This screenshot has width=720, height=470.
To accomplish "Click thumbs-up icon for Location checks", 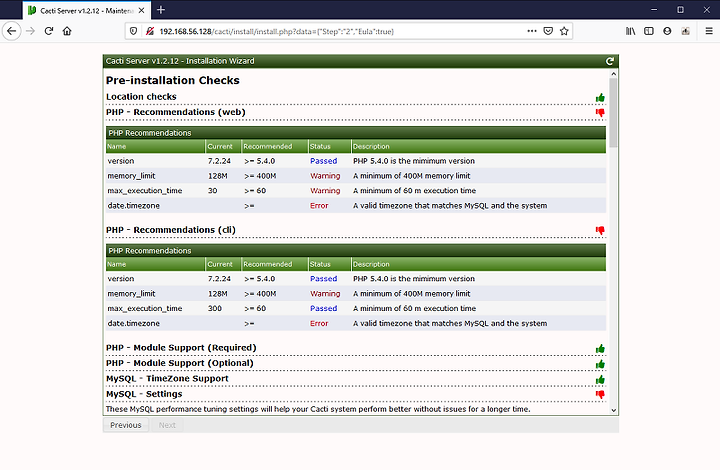I will [x=600, y=98].
